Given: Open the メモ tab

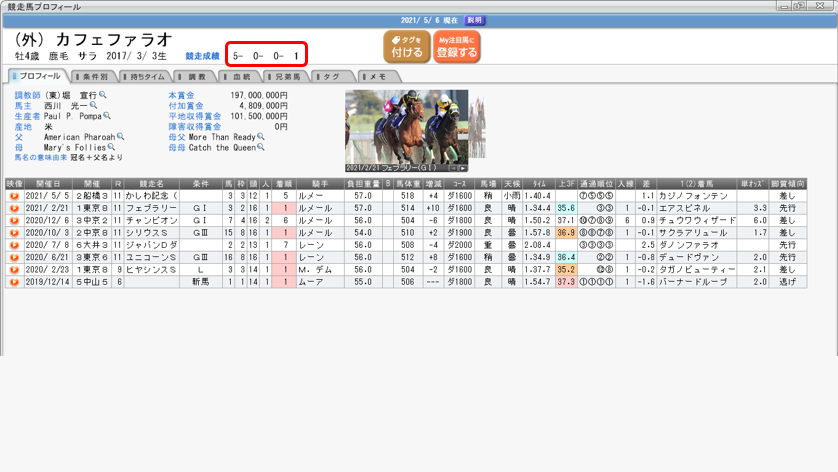Looking at the screenshot, I should coord(374,76).
